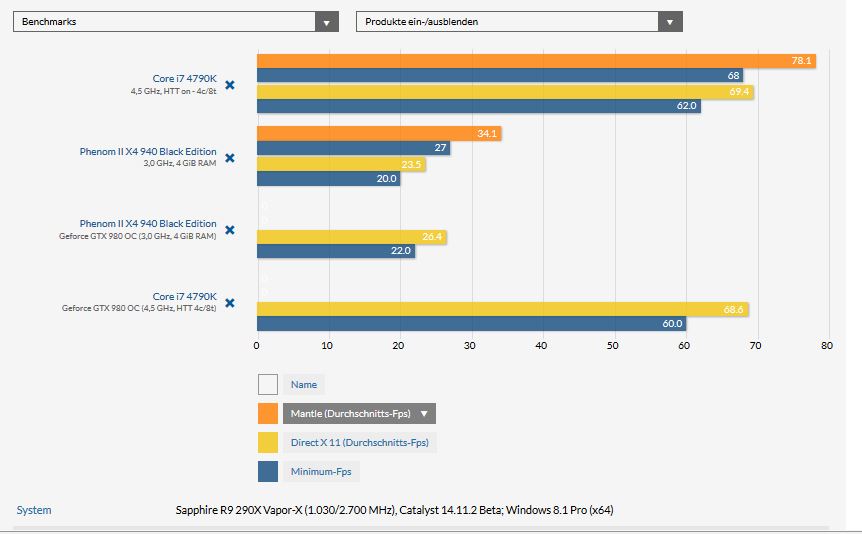Sort by Direct X 11 (Durchschnitts-Fps)
The height and width of the screenshot is (534, 862).
[x=360, y=443]
